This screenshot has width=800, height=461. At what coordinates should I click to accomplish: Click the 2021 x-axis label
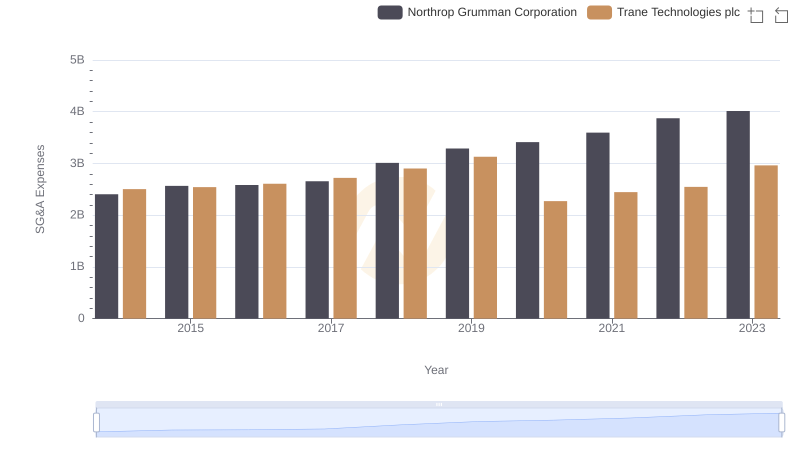[611, 328]
